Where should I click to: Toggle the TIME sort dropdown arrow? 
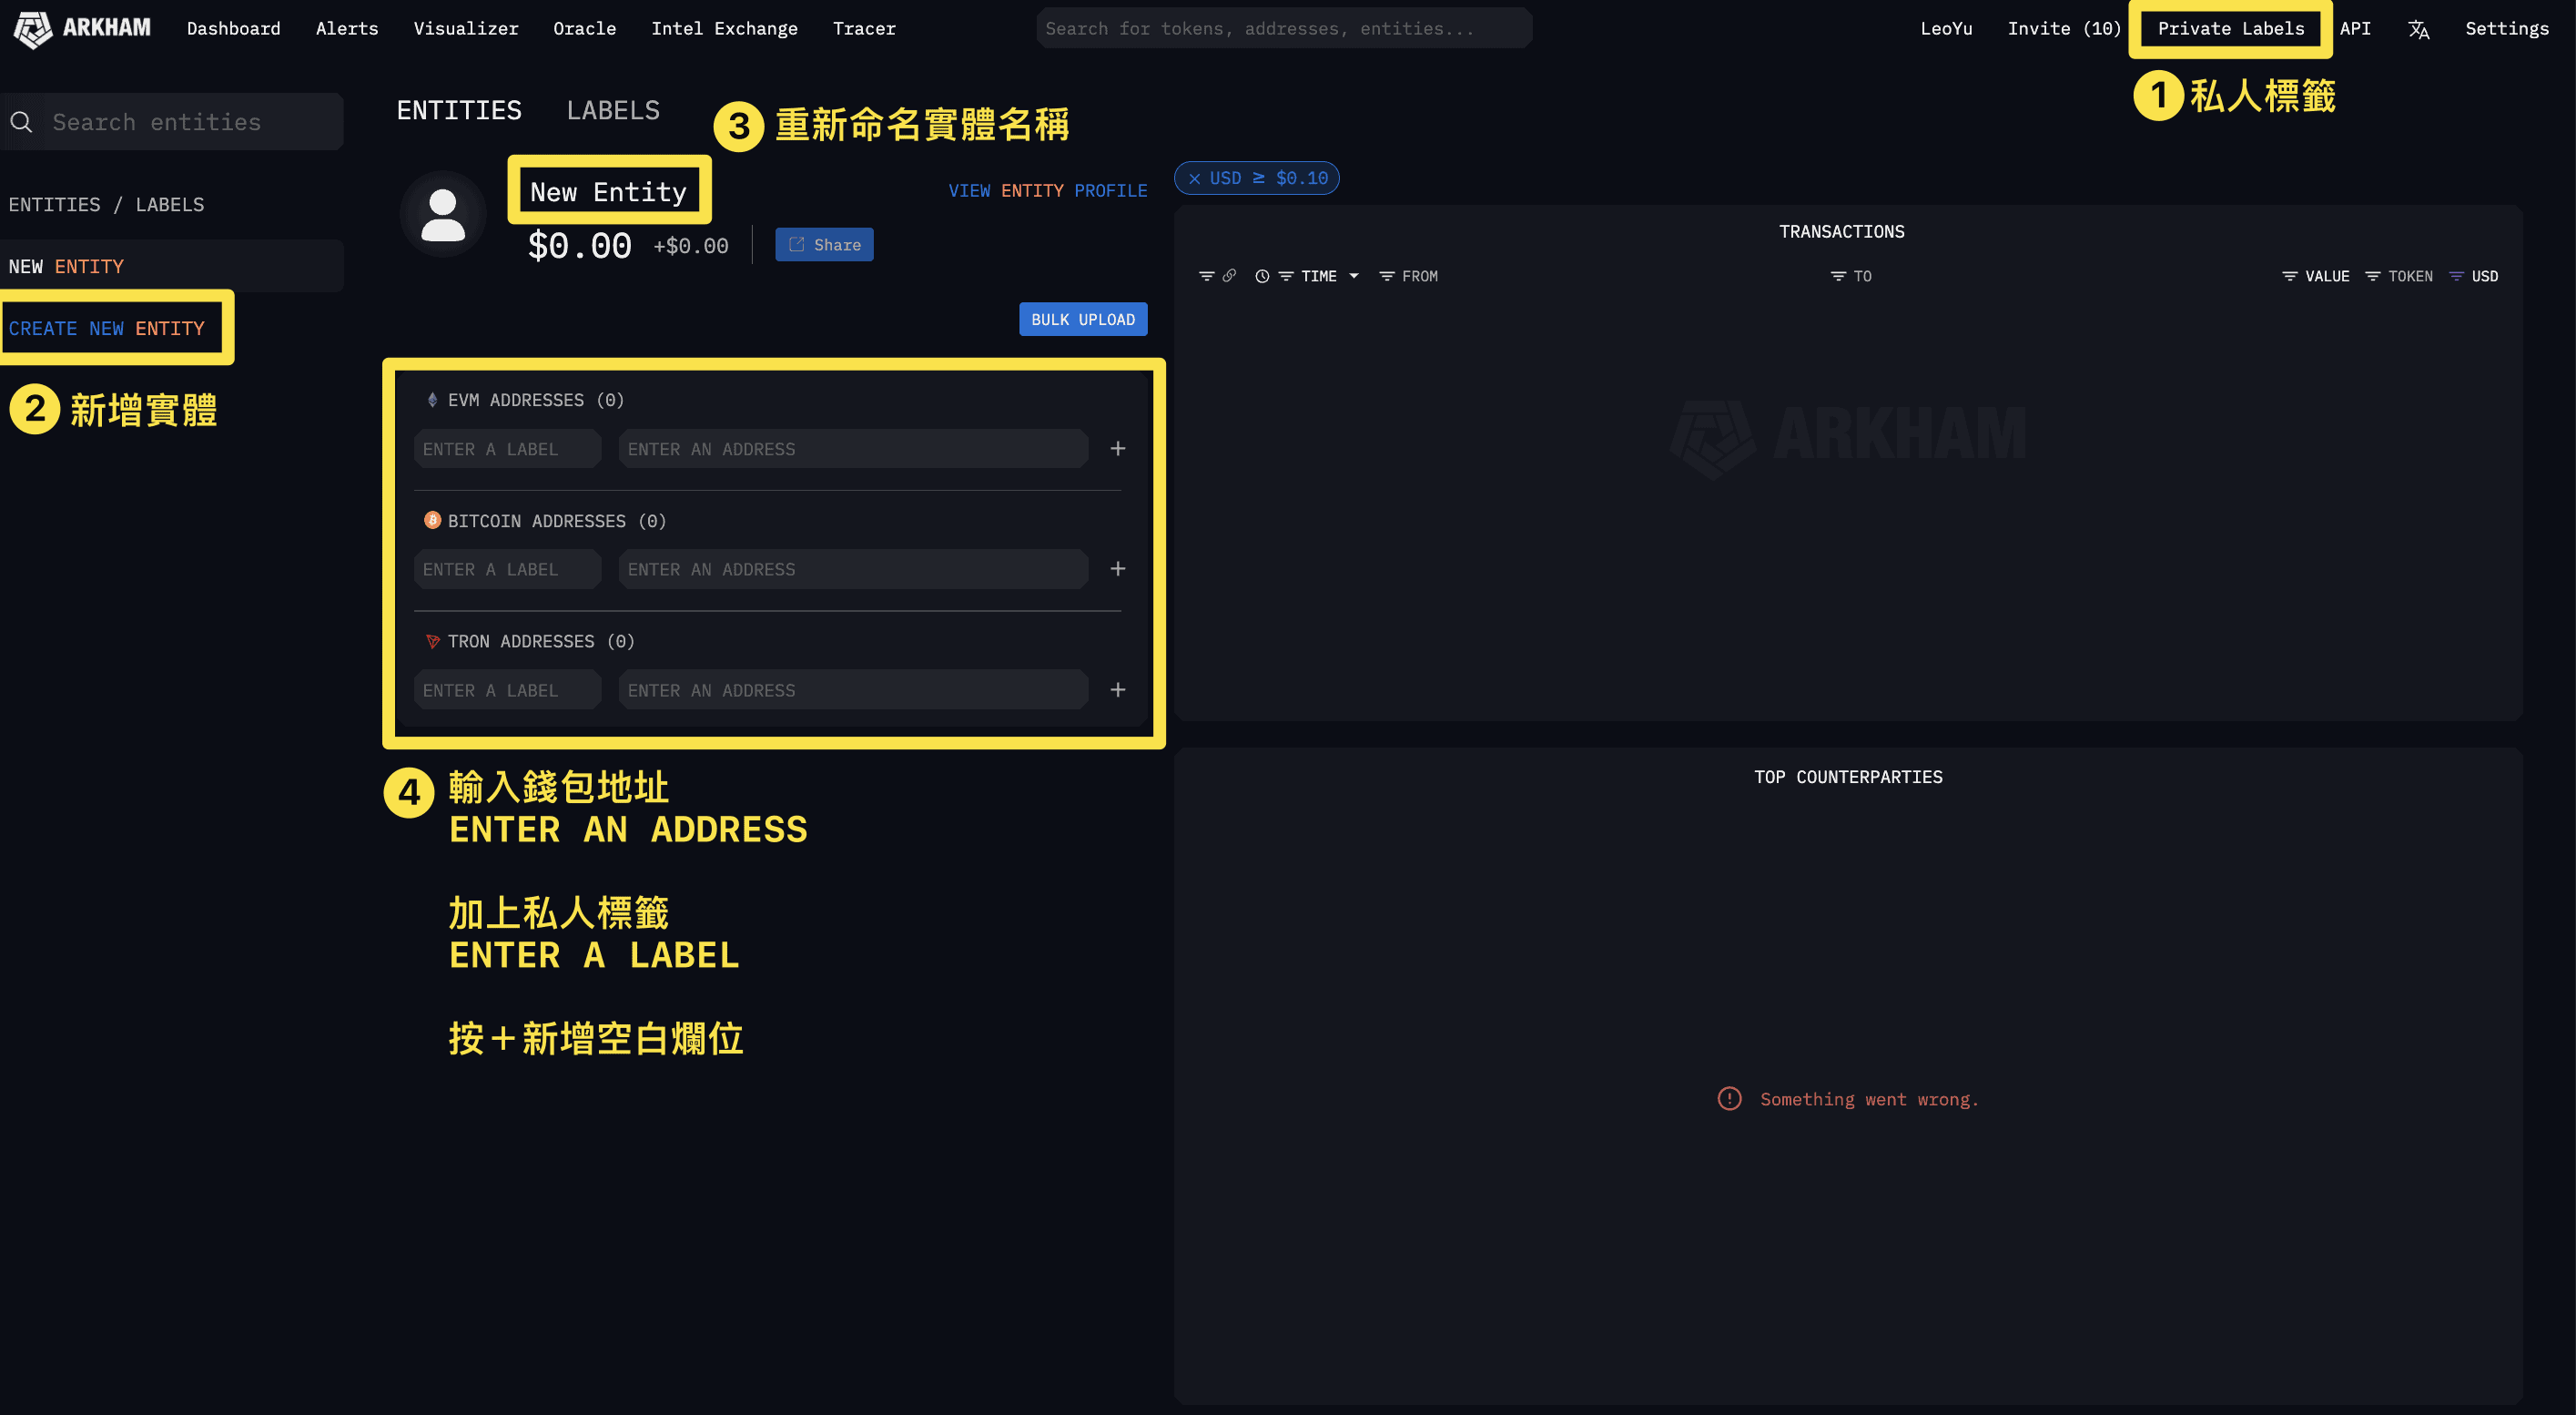[1354, 276]
